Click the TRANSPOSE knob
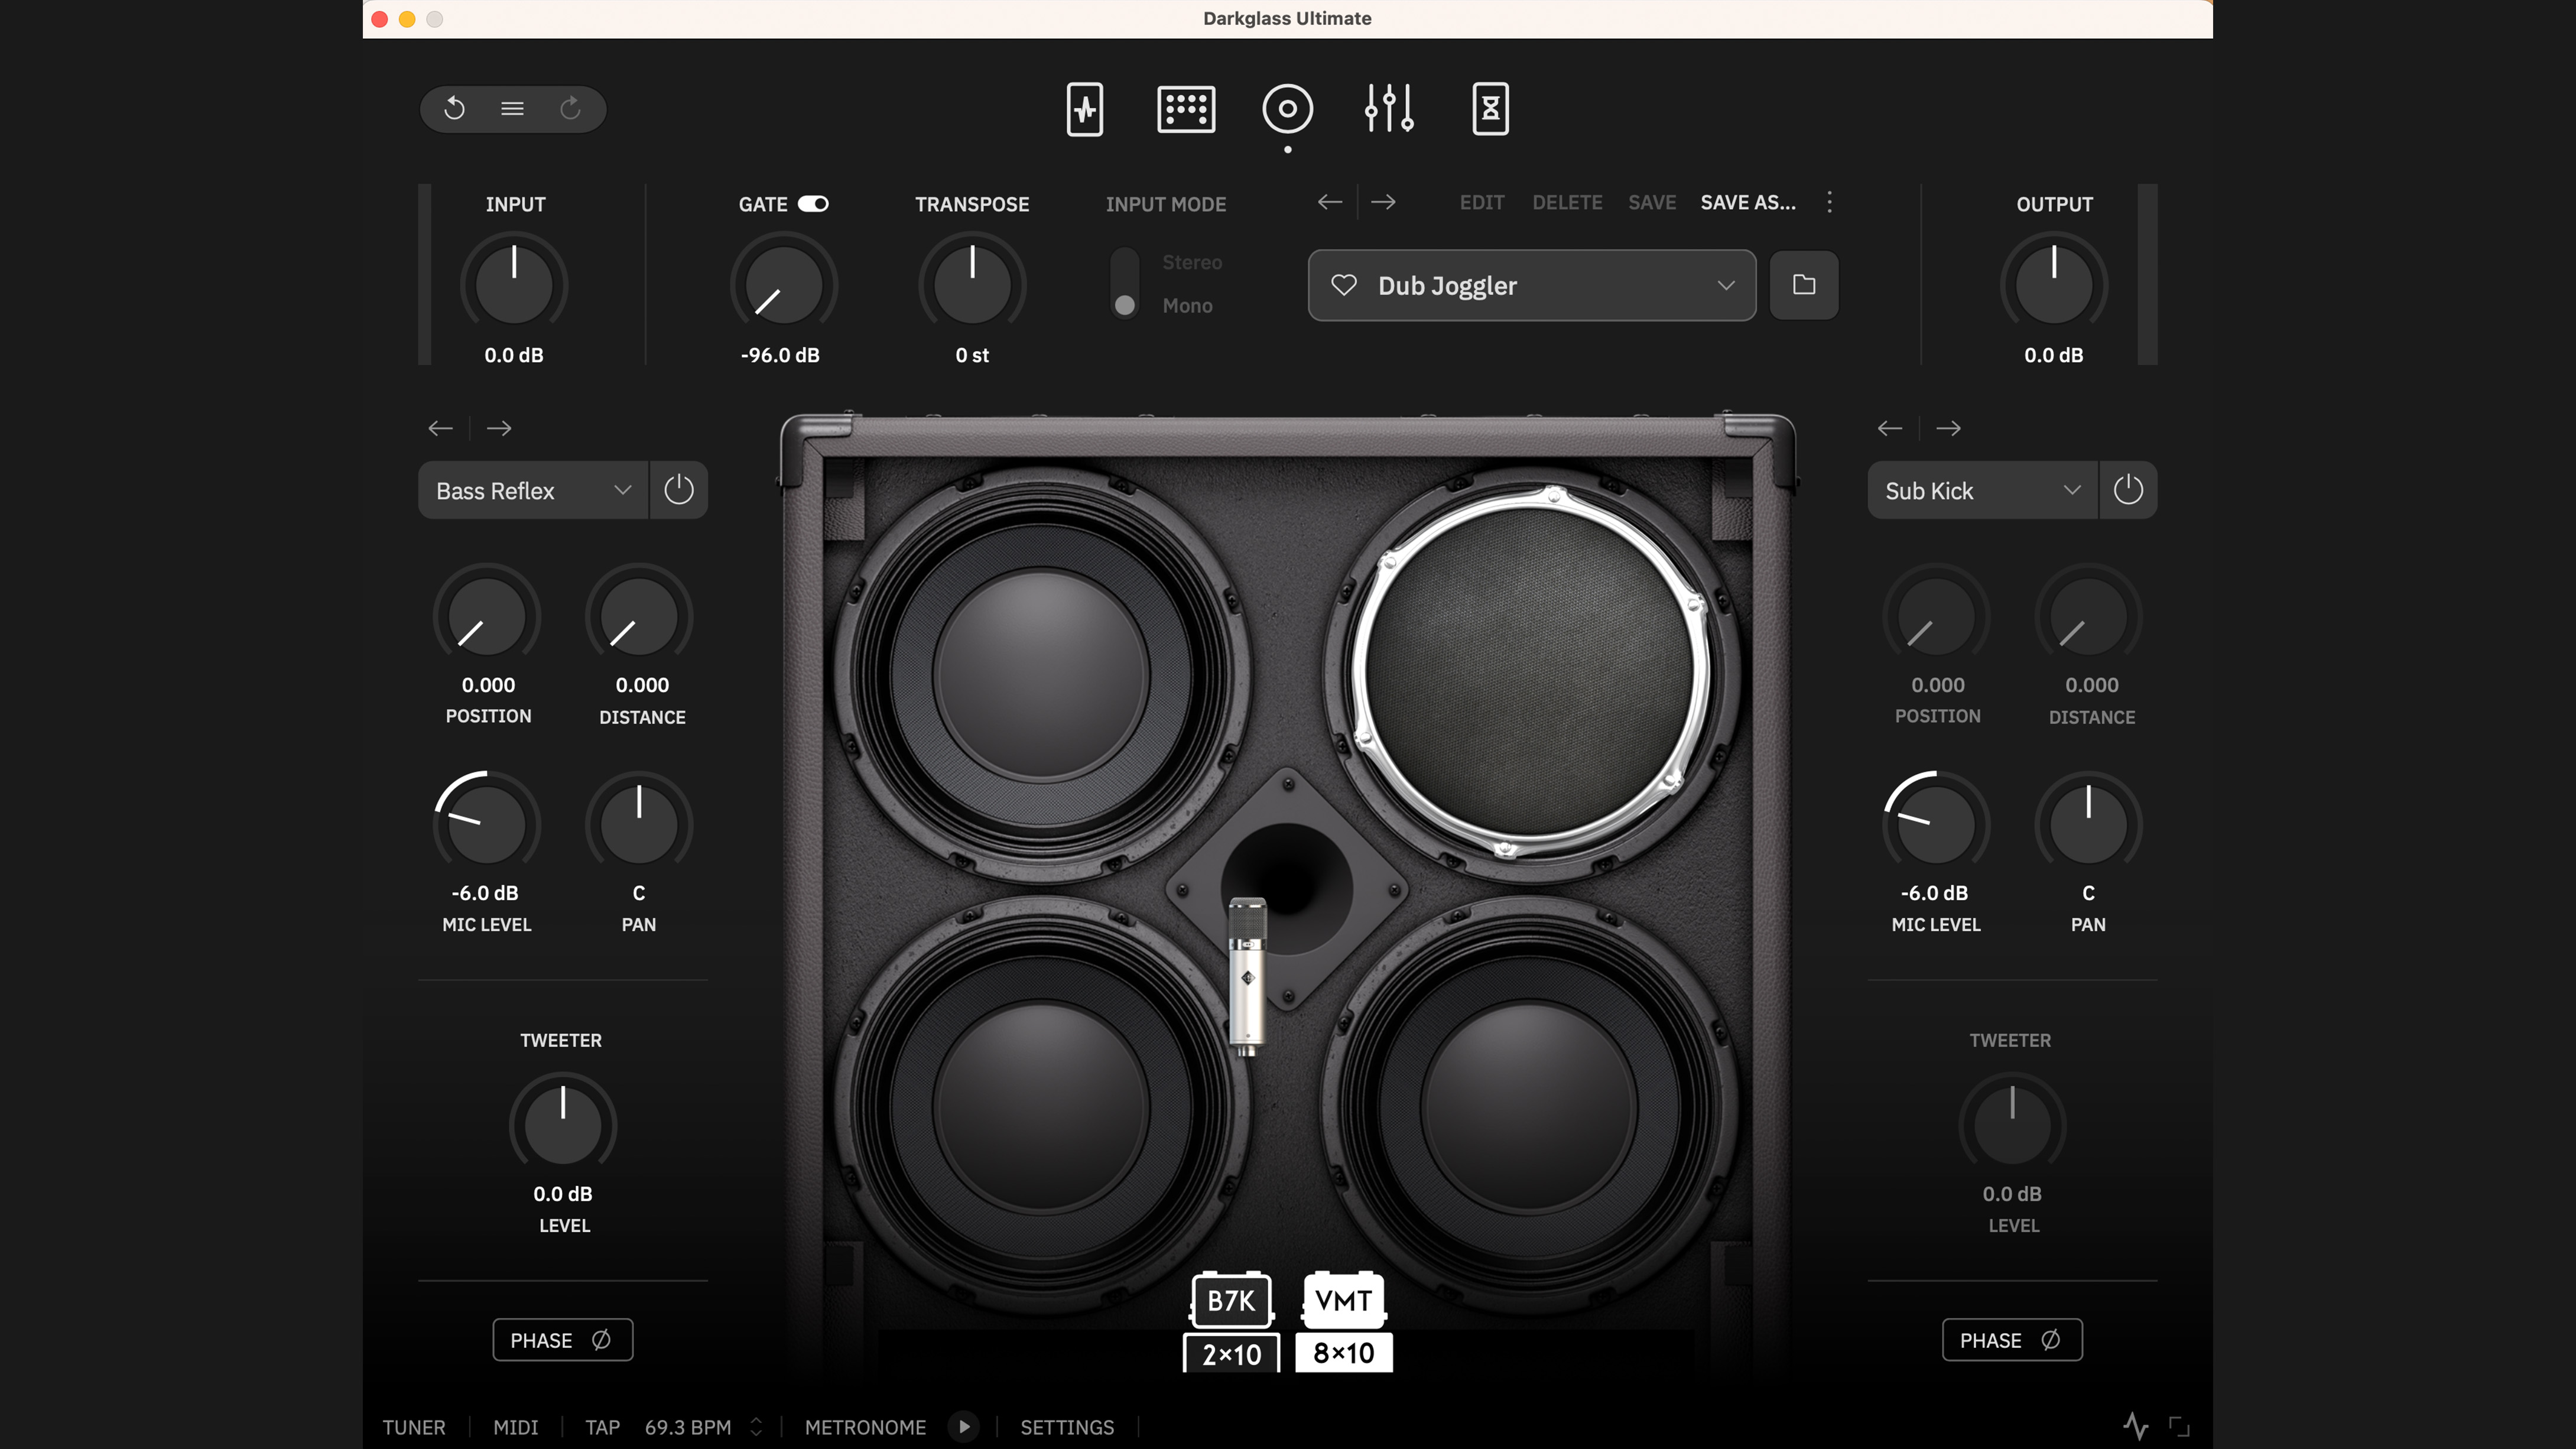Screen dimensions: 2576x1449 (x=971, y=284)
